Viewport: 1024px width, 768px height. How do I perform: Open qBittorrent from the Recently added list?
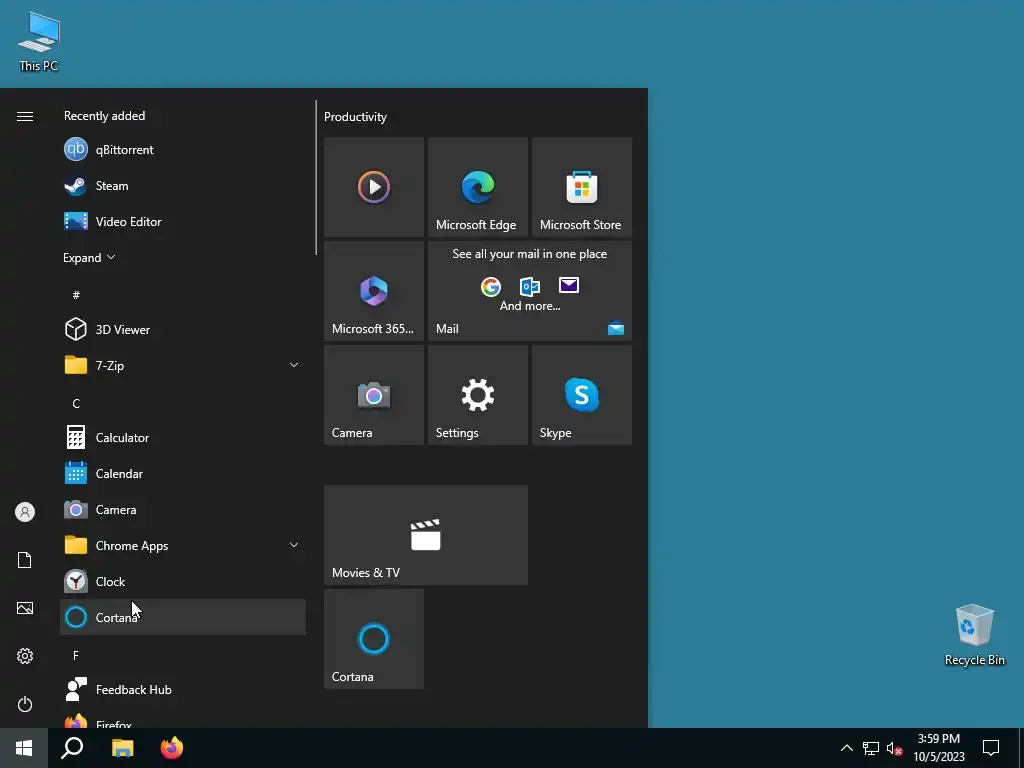183,150
